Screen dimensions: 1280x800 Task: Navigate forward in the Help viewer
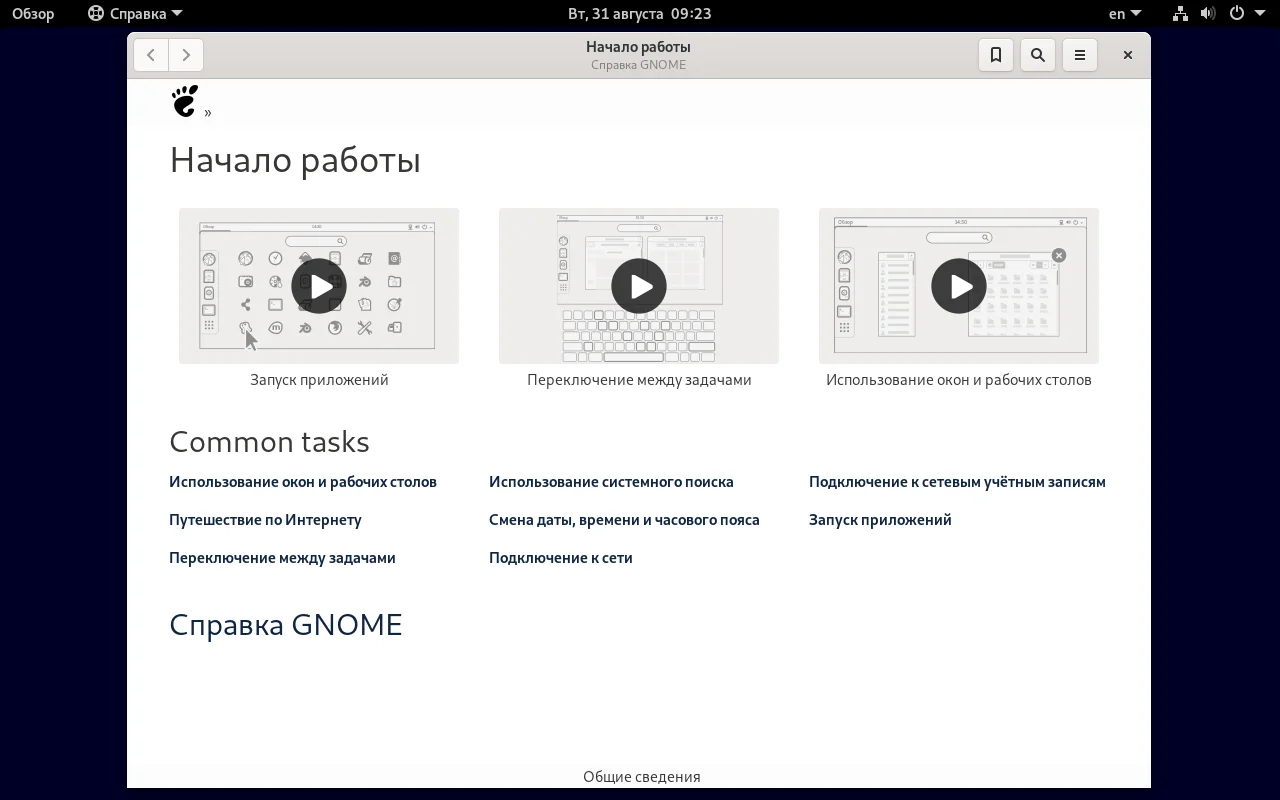(x=185, y=55)
